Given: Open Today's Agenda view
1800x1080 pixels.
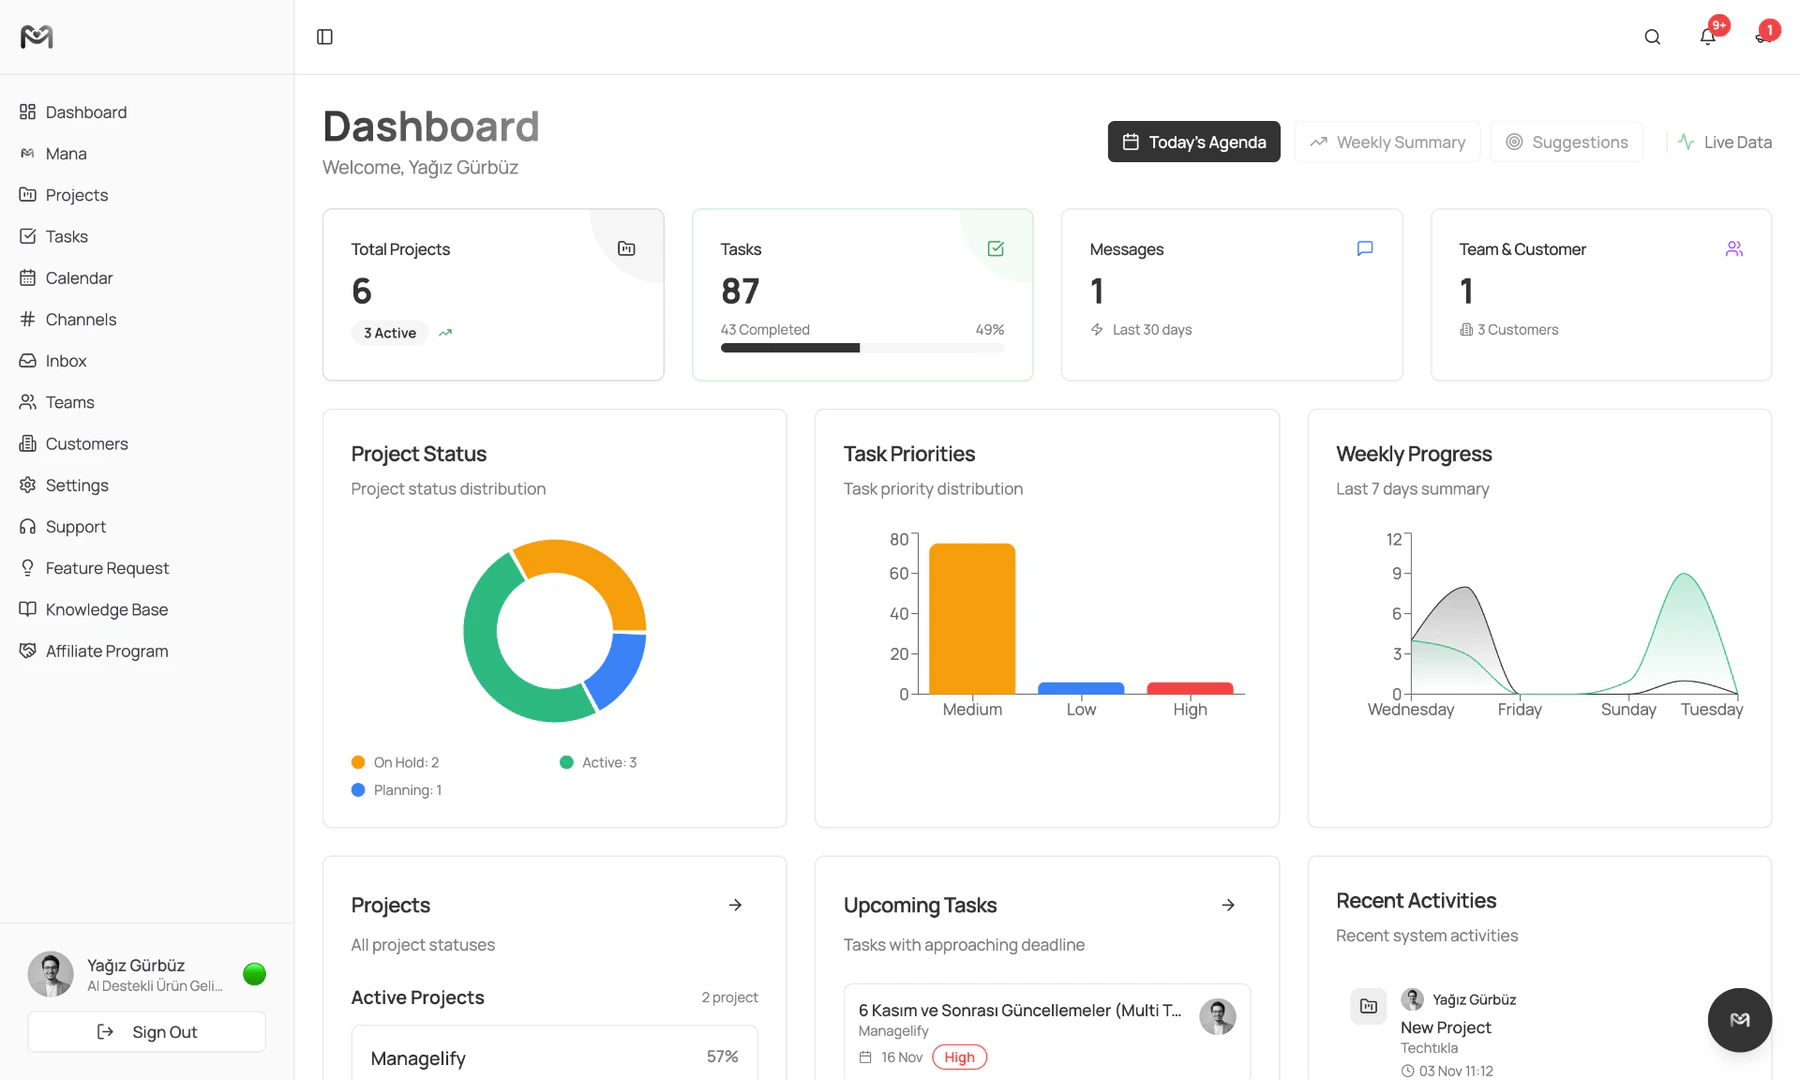Looking at the screenshot, I should click(1193, 141).
